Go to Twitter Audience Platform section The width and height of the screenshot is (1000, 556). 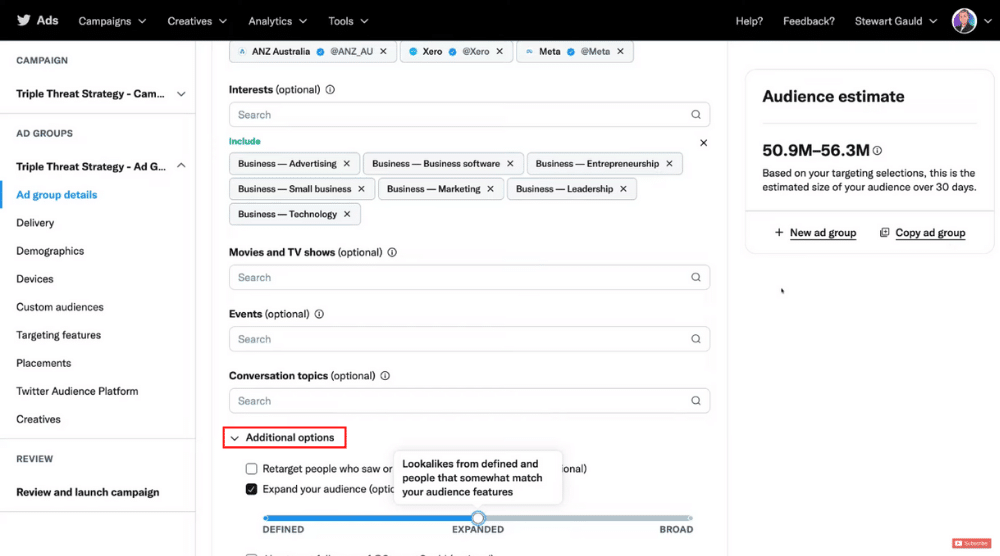click(77, 391)
